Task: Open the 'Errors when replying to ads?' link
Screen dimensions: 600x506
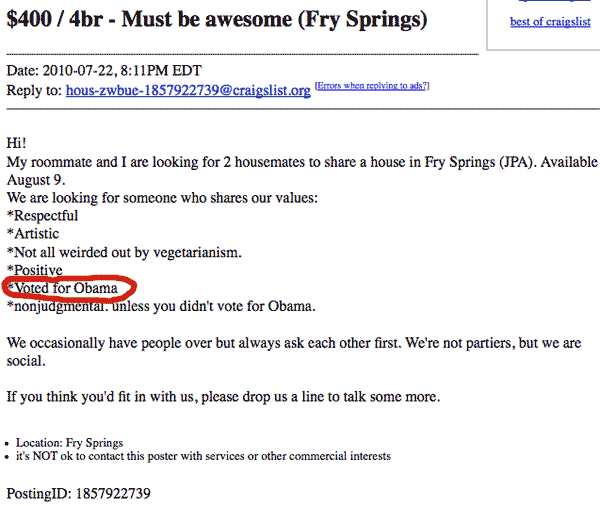Action: point(372,86)
